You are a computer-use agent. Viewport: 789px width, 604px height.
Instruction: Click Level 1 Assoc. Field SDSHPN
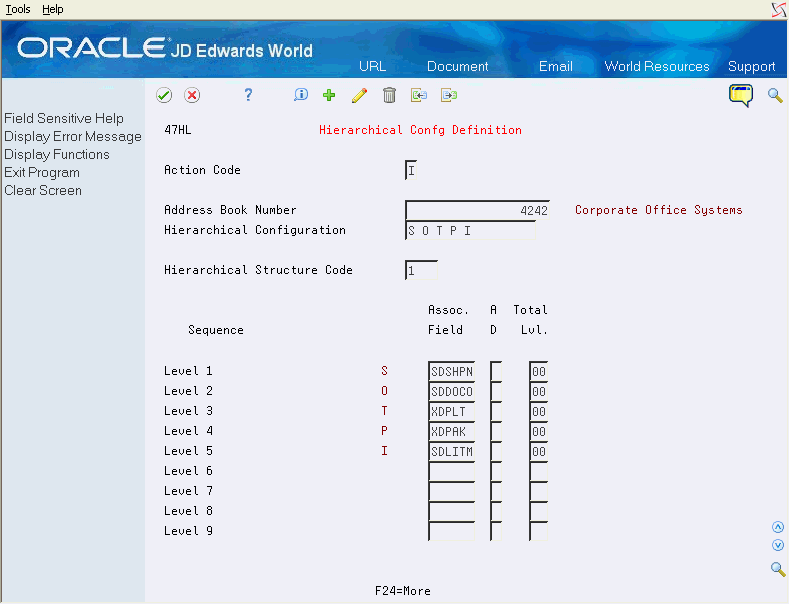(451, 371)
